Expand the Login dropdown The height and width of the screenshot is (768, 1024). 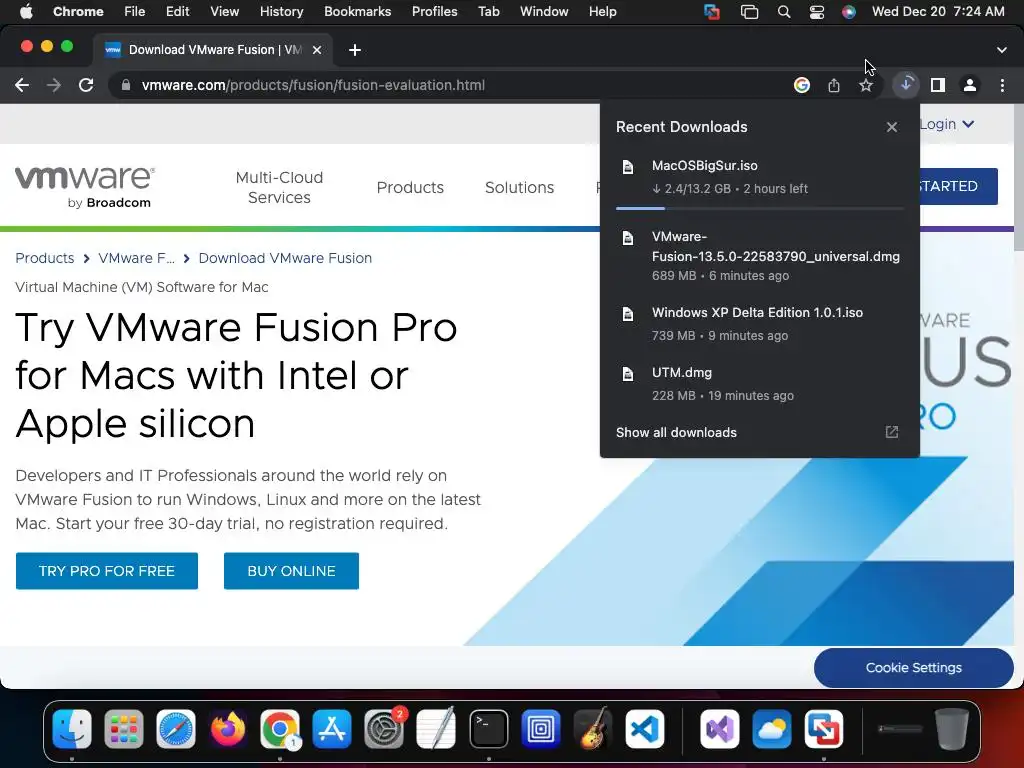947,124
